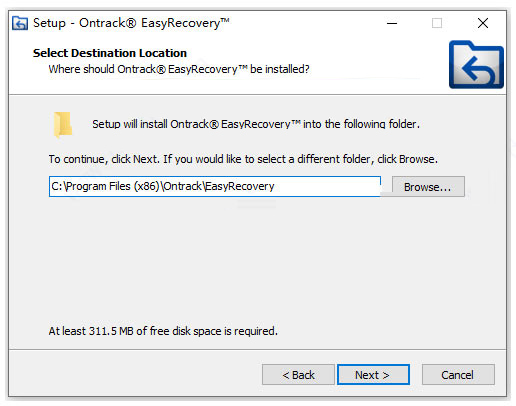516x406 pixels.
Task: Click the 'To continue, click Next' instruction
Action: pyautogui.click(x=243, y=159)
